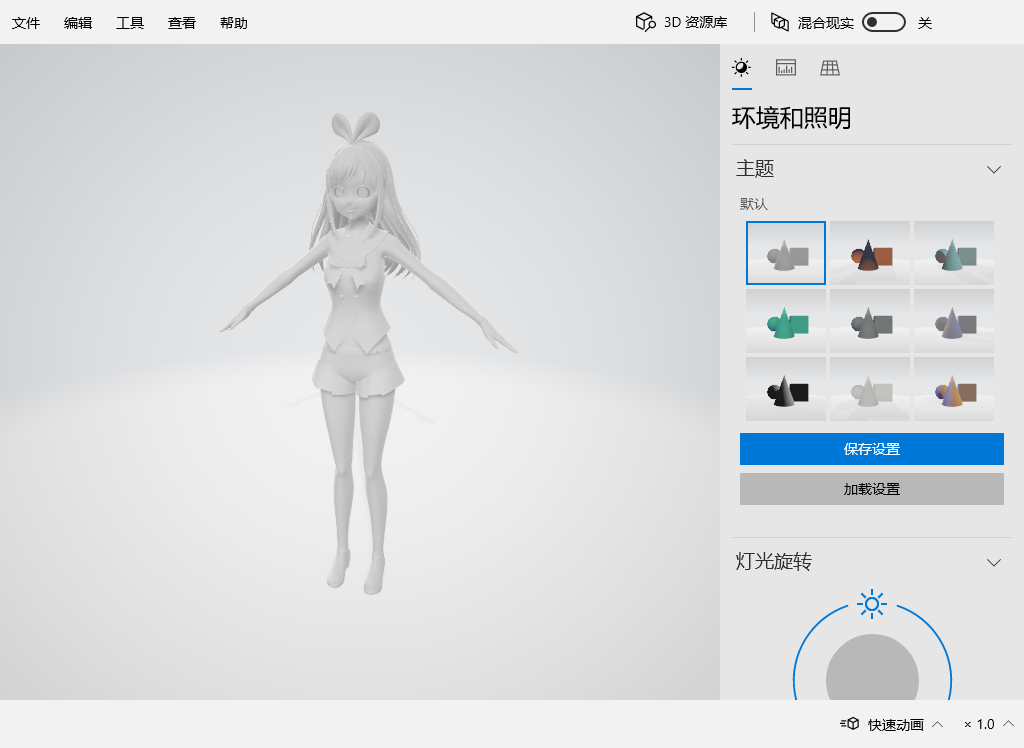Click the gray light rotation dial center
The height and width of the screenshot is (748, 1024).
point(872,668)
